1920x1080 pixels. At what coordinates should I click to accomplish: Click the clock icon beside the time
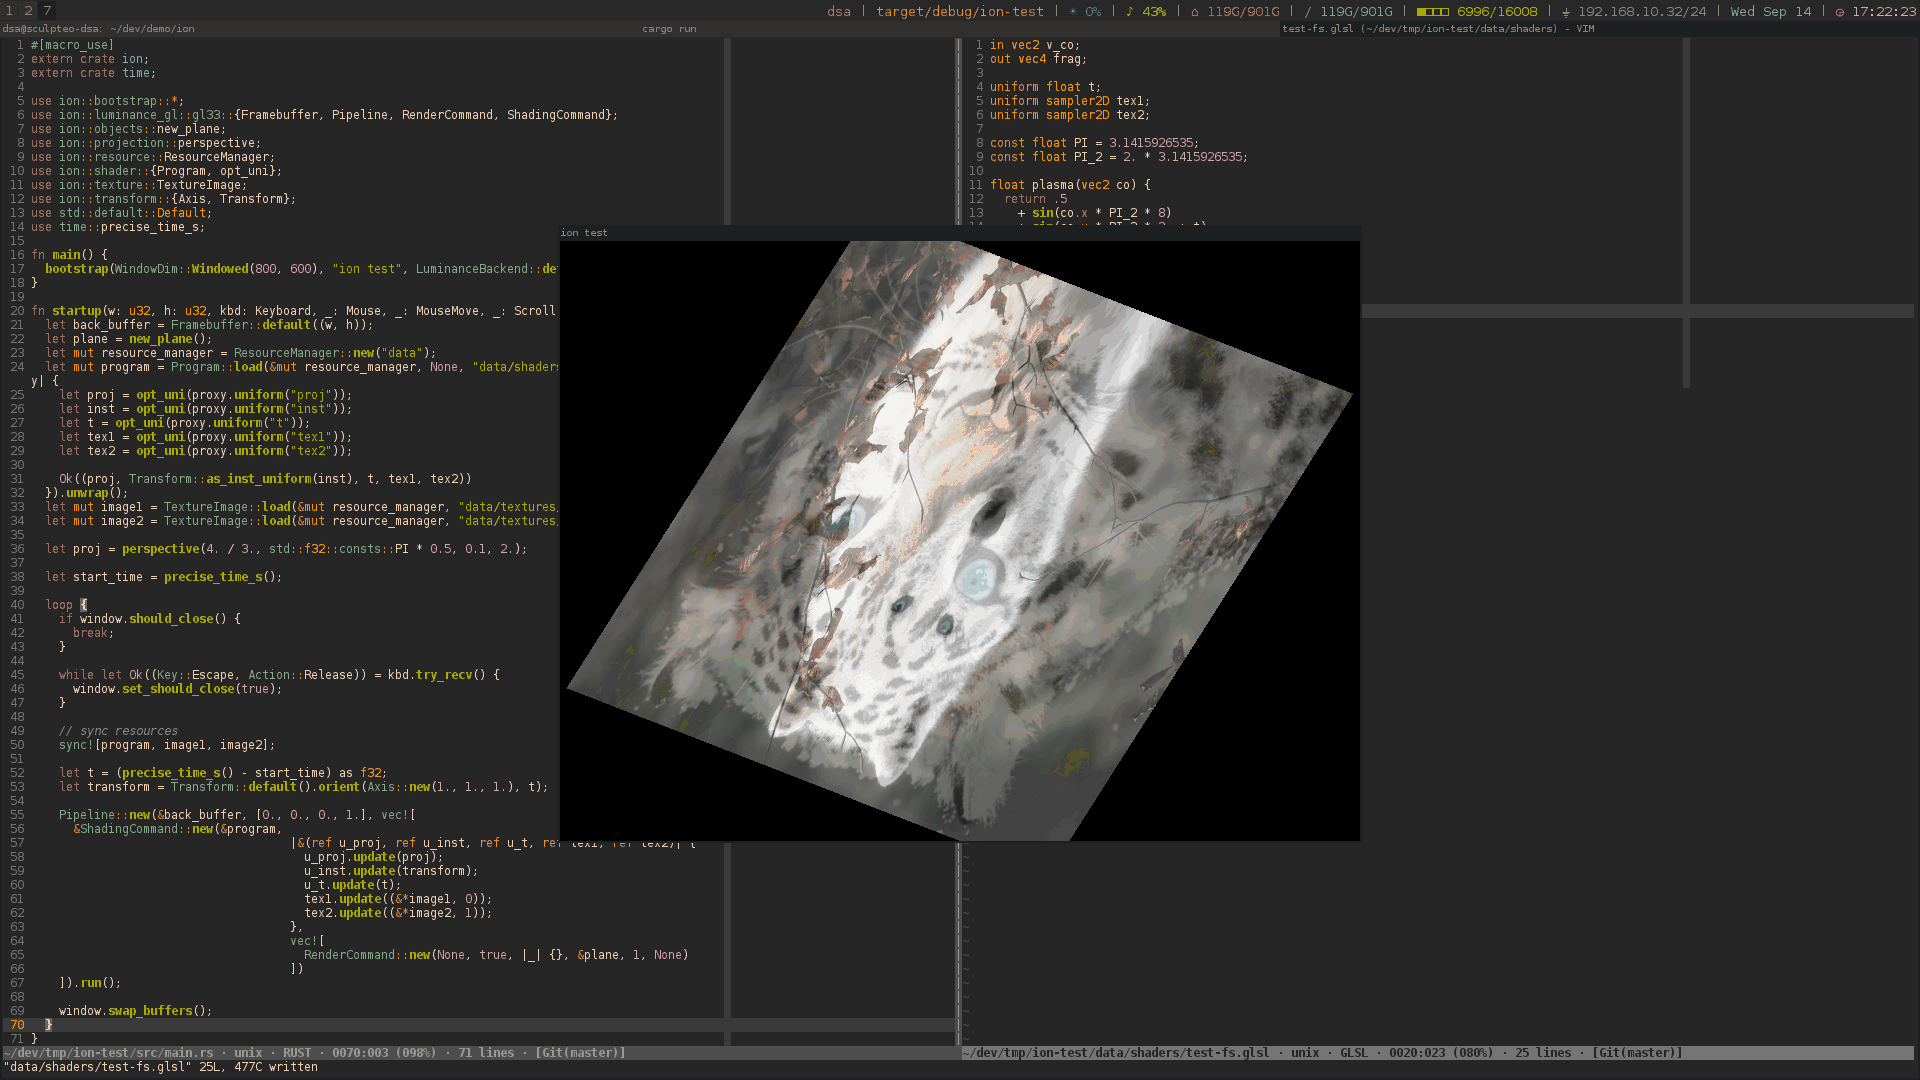1839,11
